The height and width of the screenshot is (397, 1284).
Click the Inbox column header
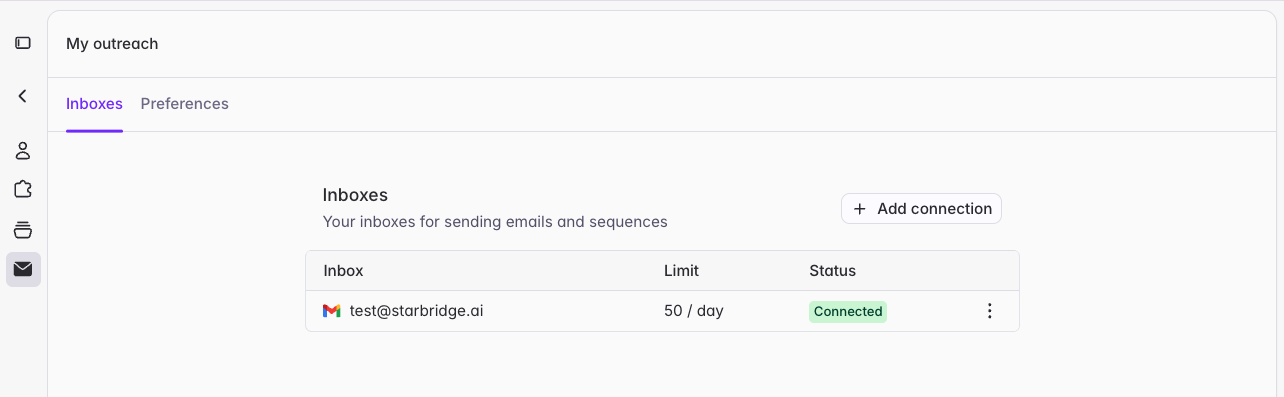(x=343, y=271)
